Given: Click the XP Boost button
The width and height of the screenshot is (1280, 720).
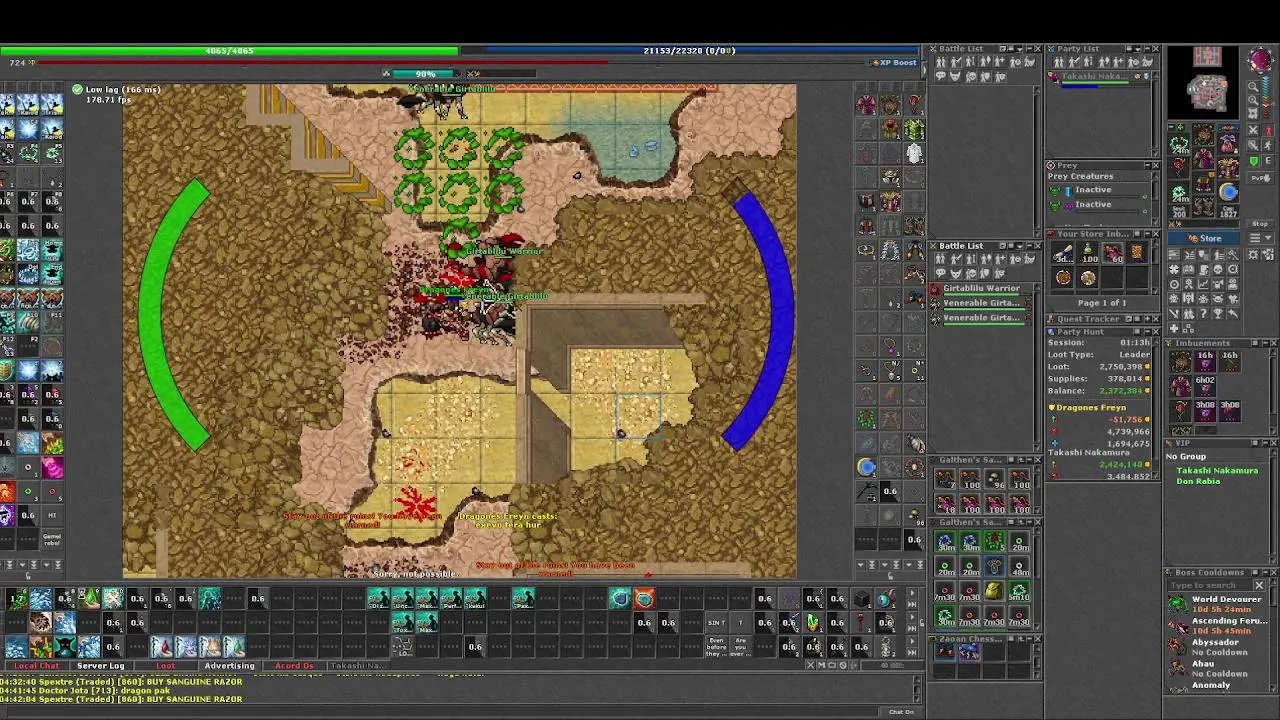Looking at the screenshot, I should [893, 62].
